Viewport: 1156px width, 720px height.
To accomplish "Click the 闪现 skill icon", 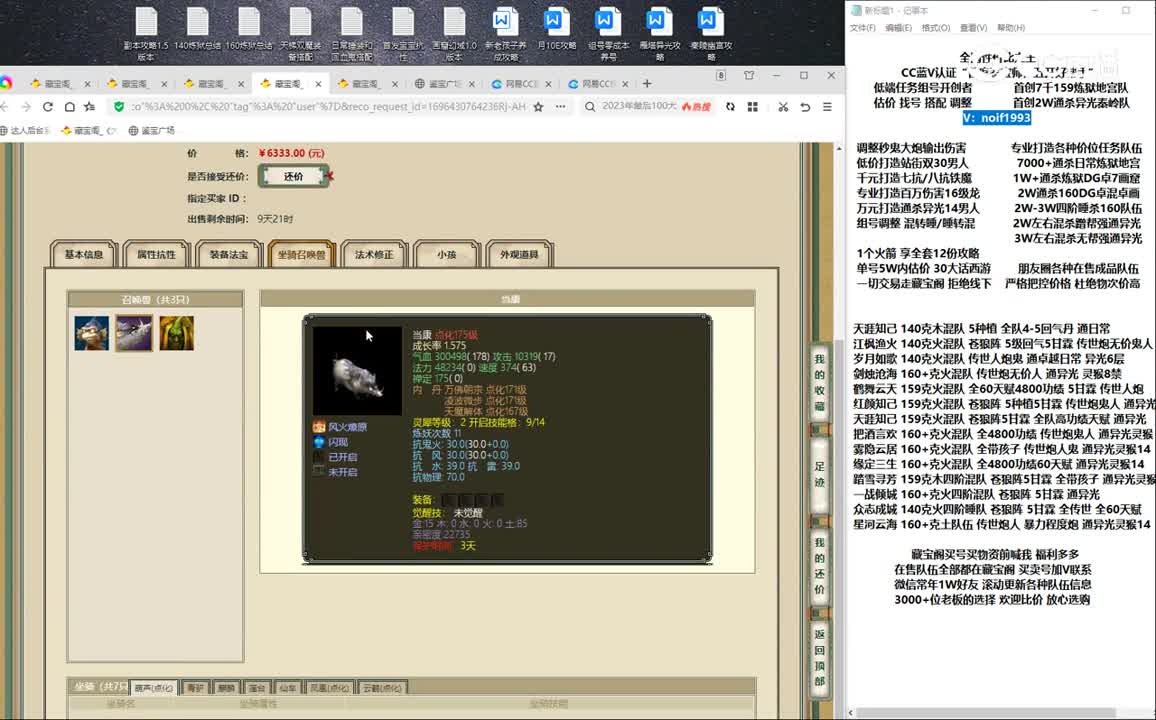I will point(318,442).
